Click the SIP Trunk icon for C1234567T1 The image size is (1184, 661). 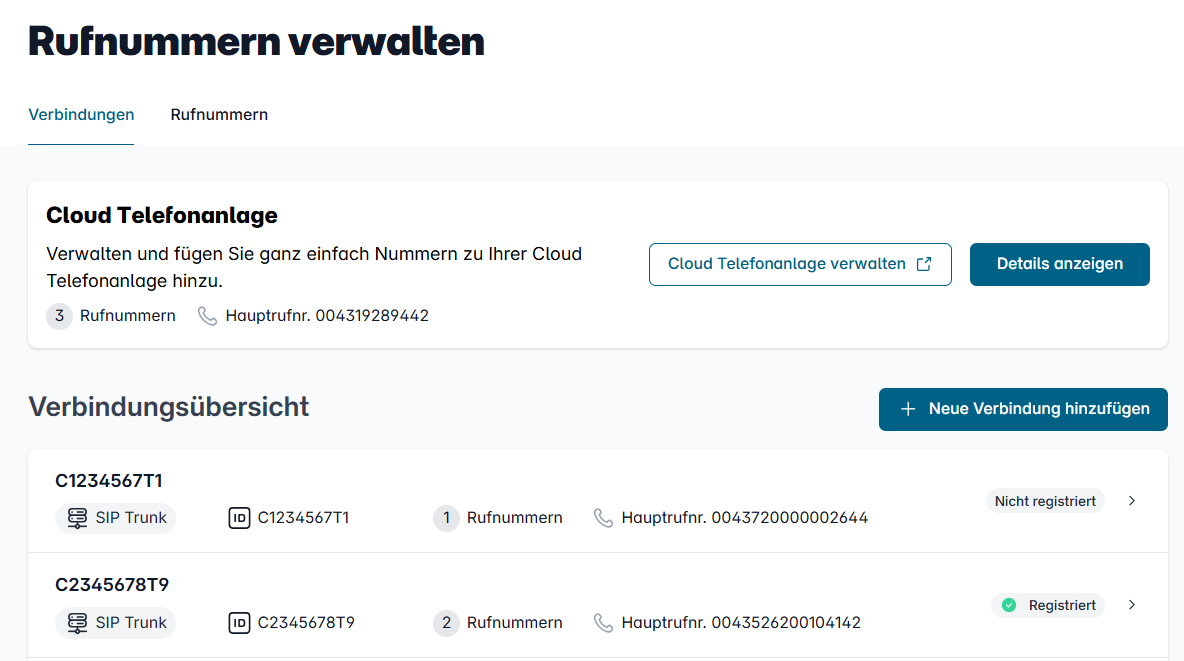77,518
